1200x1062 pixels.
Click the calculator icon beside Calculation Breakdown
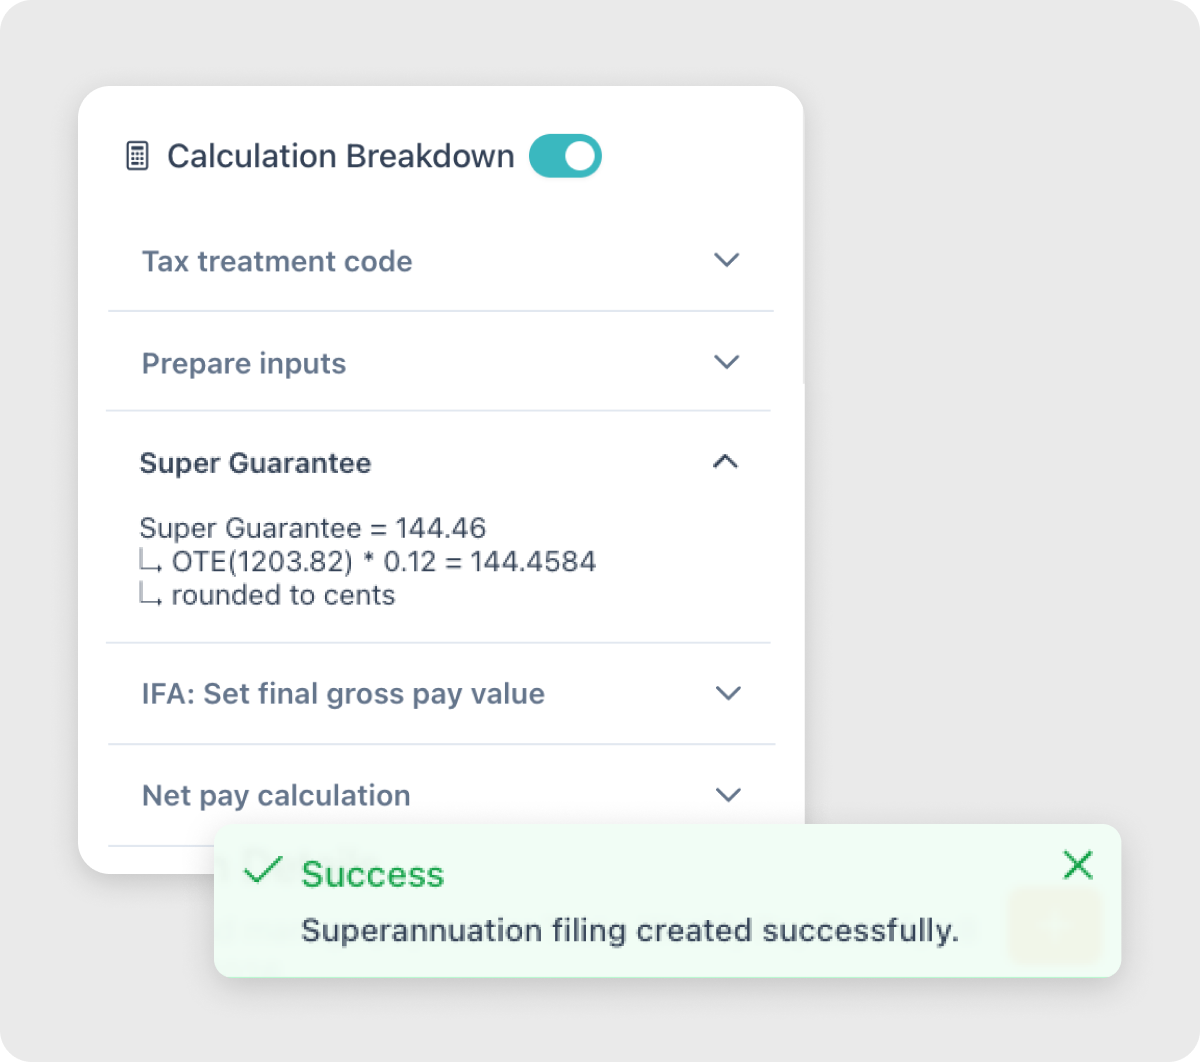tap(137, 157)
